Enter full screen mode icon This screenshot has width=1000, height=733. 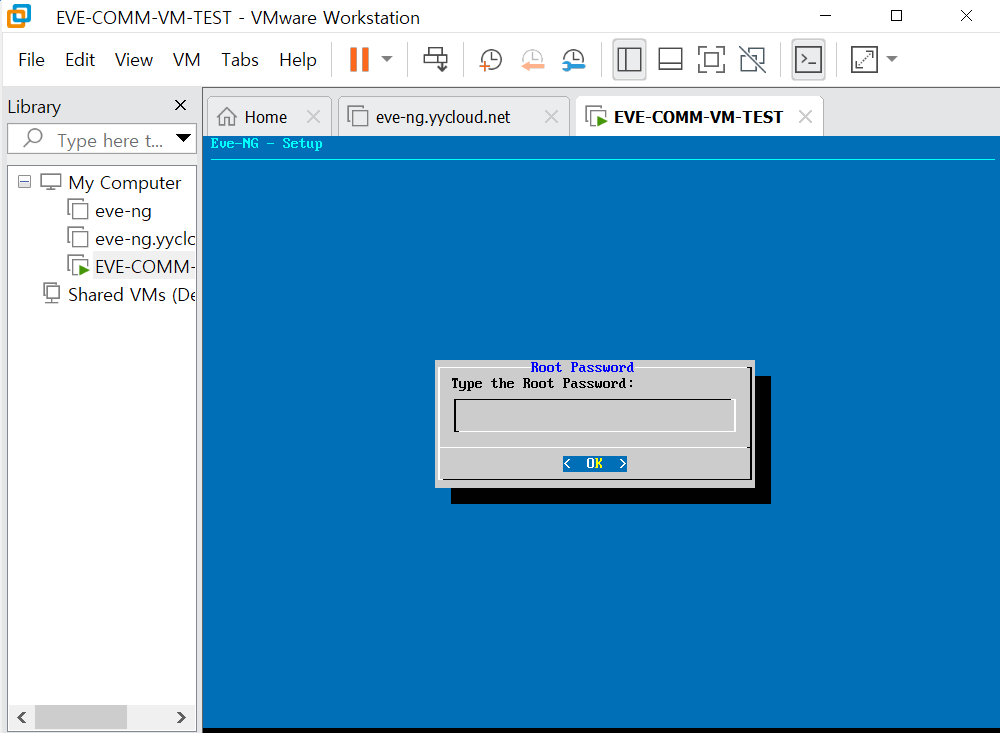[711, 59]
